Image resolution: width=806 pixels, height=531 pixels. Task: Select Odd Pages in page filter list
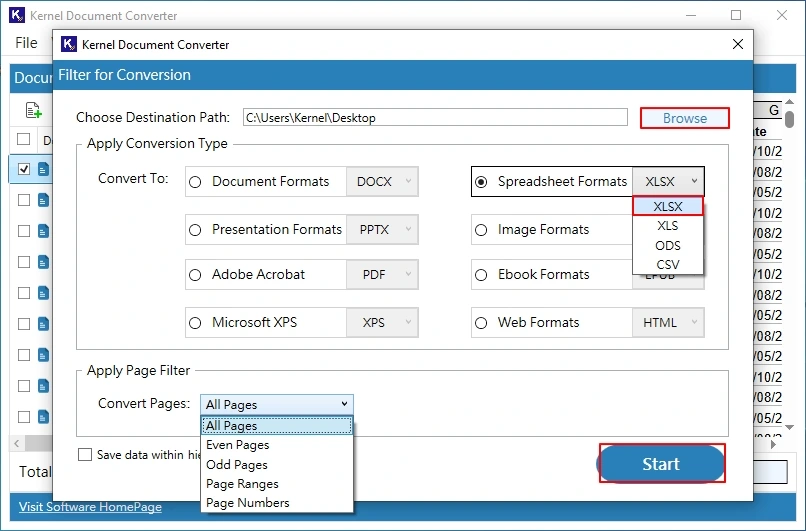point(277,465)
